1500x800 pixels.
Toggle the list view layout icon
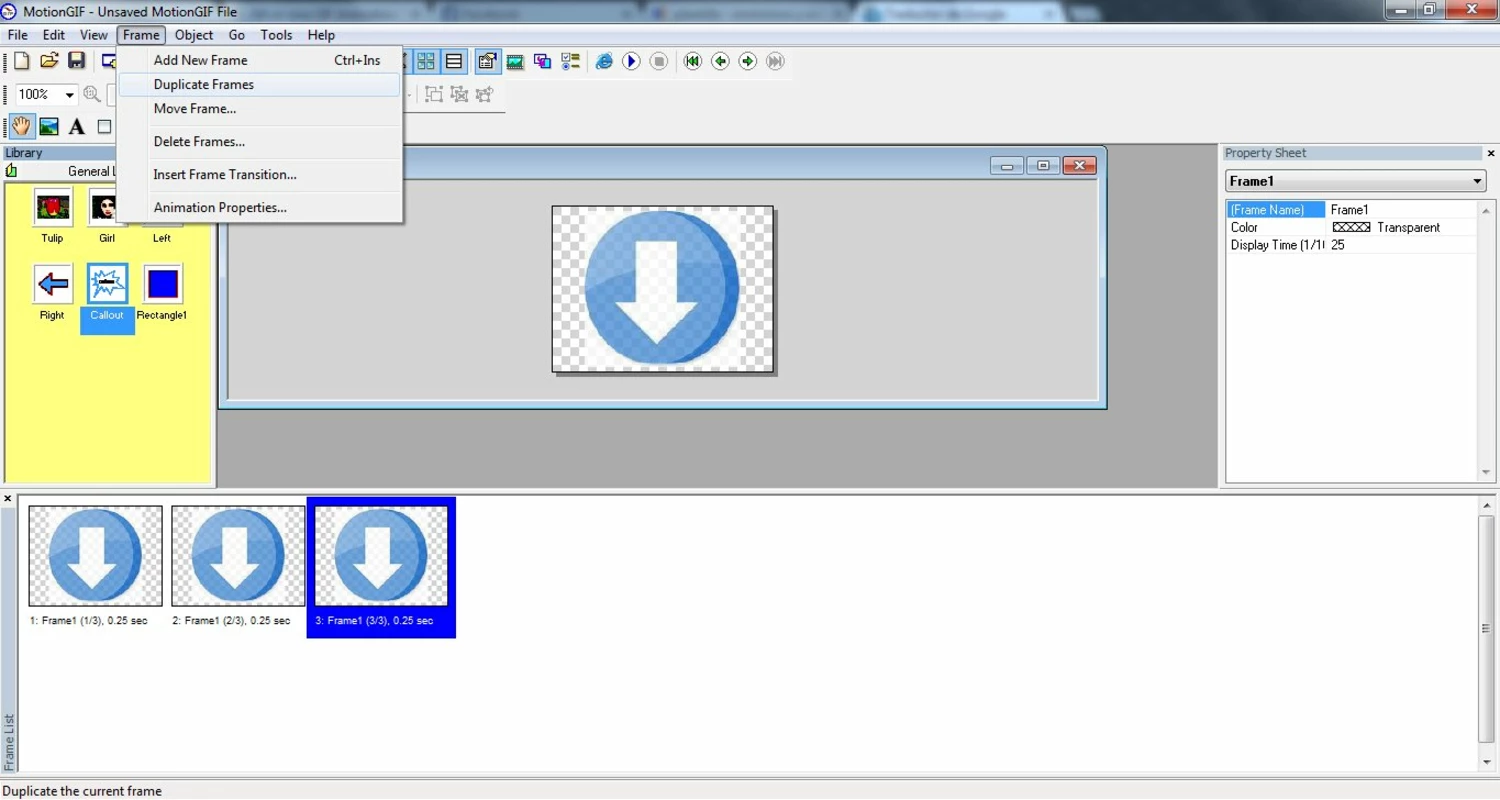(x=454, y=61)
